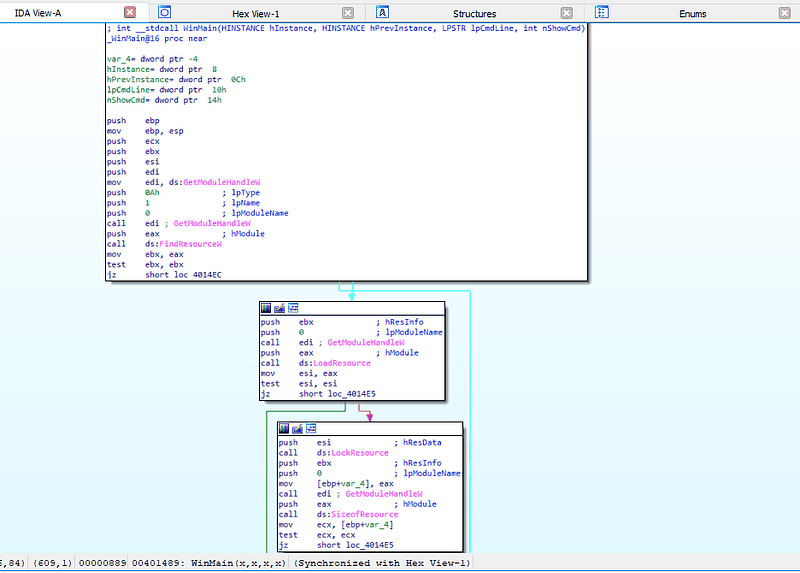The width and height of the screenshot is (800, 573).
Task: Close the Structures tab
Action: (567, 13)
